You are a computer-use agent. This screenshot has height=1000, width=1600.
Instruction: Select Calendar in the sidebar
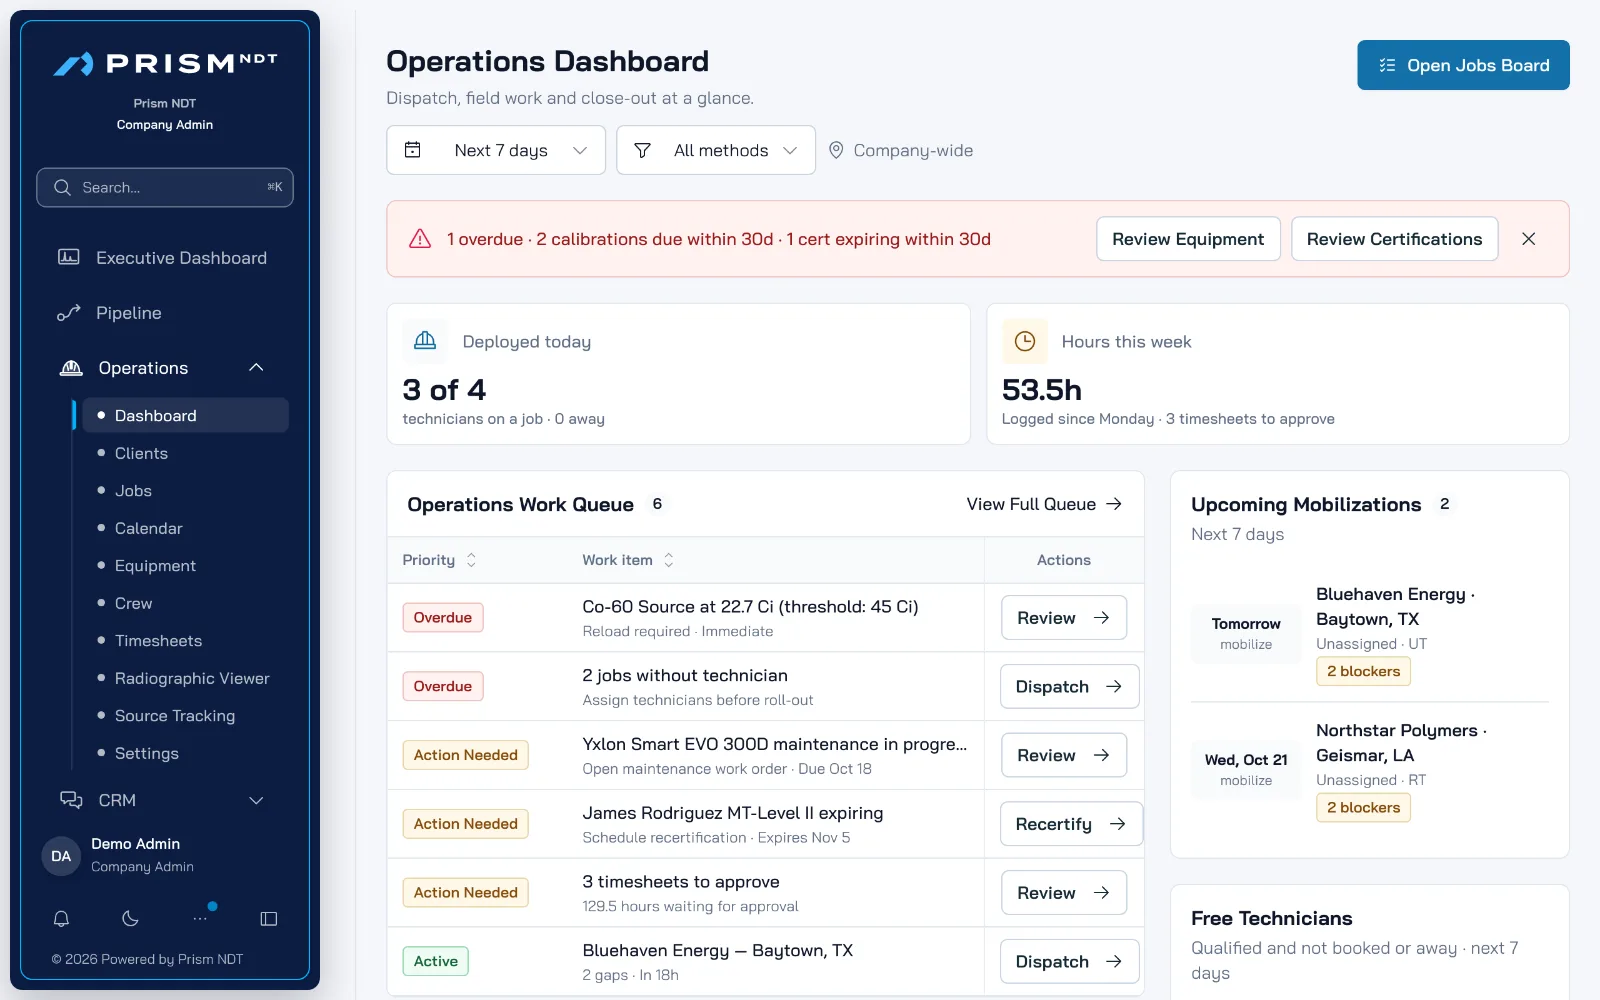[185, 528]
